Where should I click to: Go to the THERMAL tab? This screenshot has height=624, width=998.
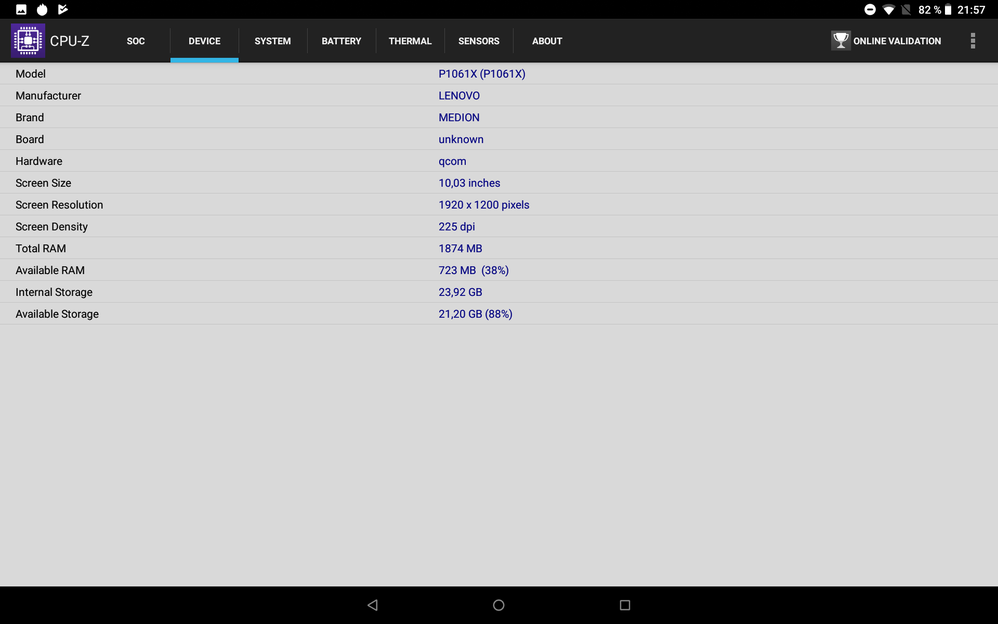point(410,41)
